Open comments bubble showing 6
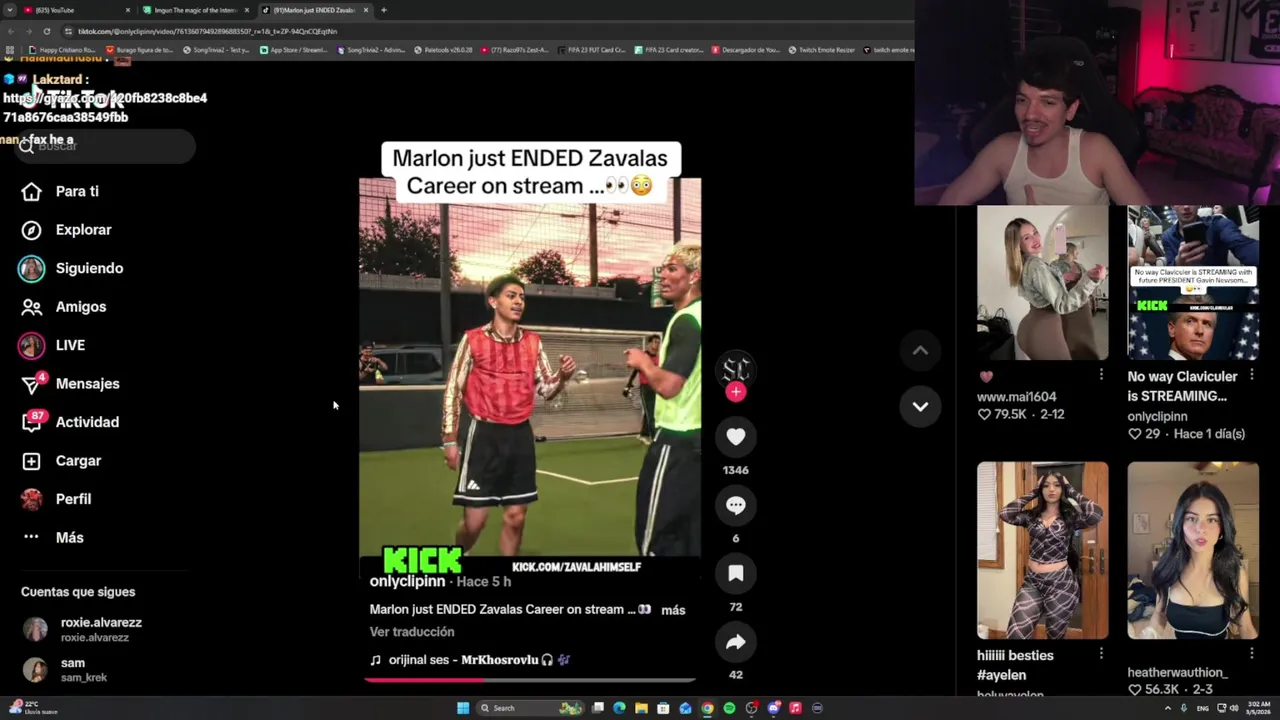Image resolution: width=1280 pixels, height=720 pixels. 735,505
